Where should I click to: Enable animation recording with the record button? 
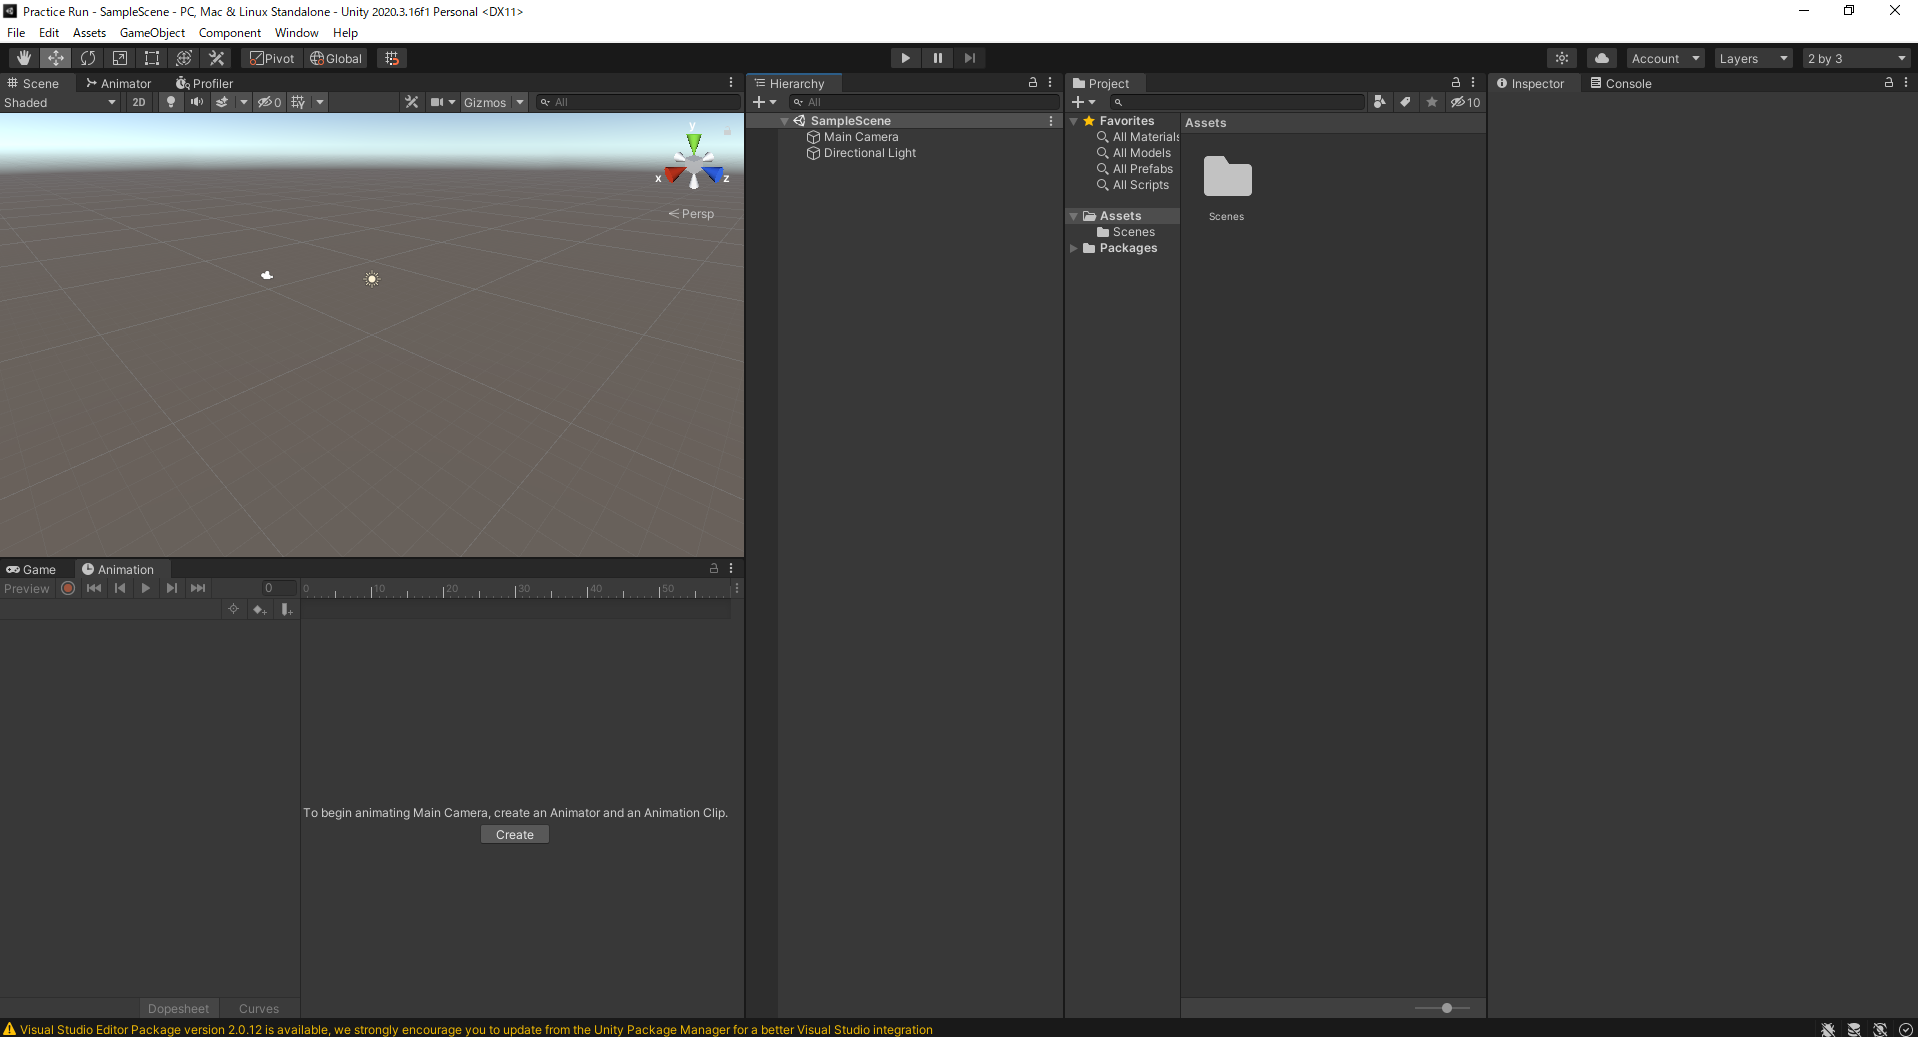pos(68,588)
